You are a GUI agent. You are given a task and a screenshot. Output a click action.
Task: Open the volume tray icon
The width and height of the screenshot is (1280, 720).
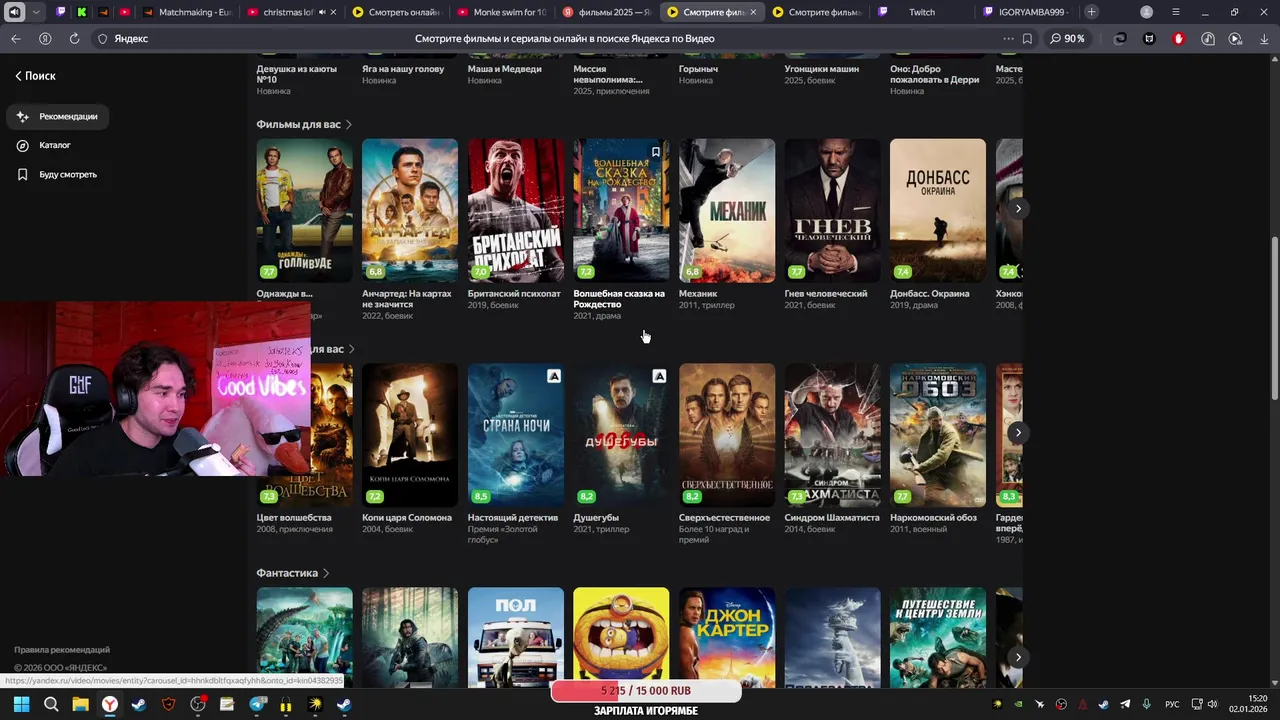click(x=1211, y=704)
